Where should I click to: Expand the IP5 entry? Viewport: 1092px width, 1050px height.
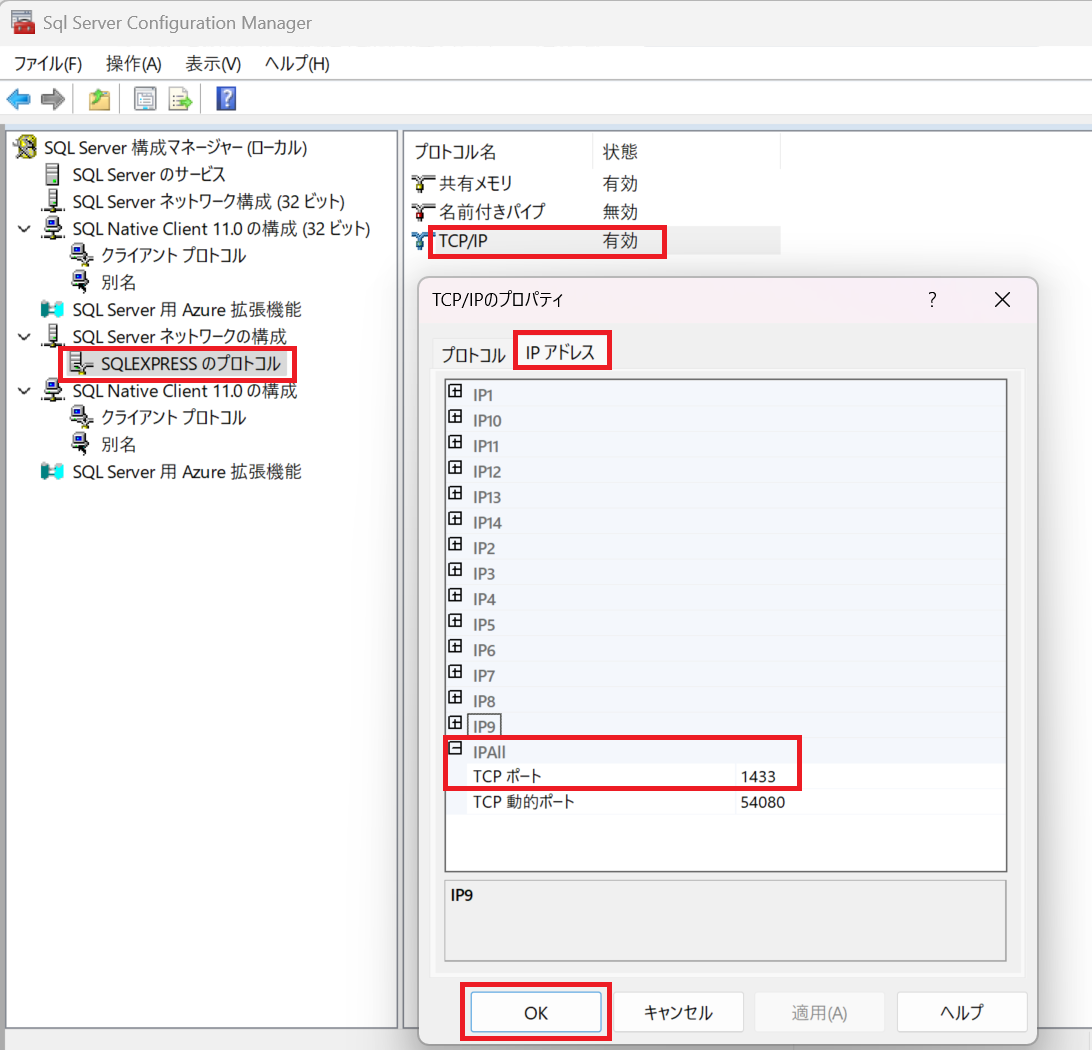coord(455,620)
